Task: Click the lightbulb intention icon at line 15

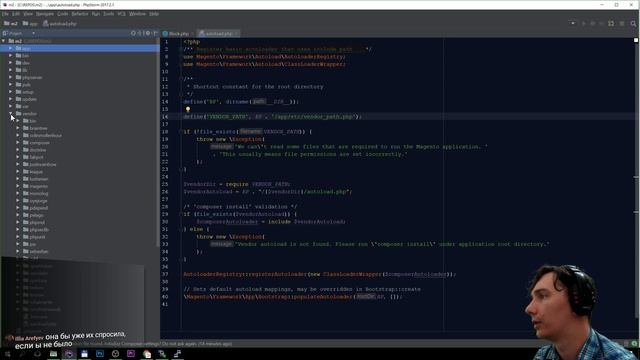Action: click(x=188, y=109)
